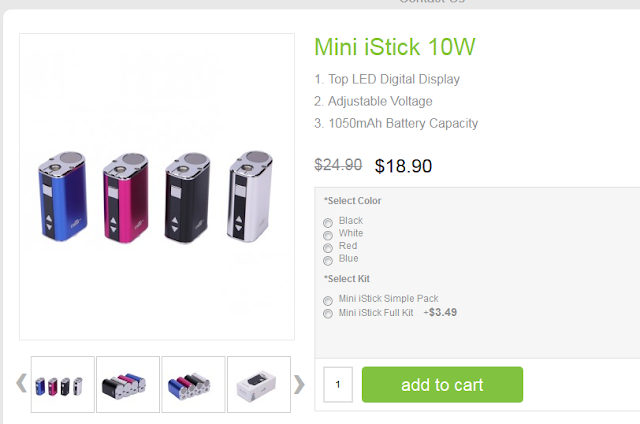Open second thumbnail of stacked iSticks
This screenshot has width=640, height=424.
(128, 384)
